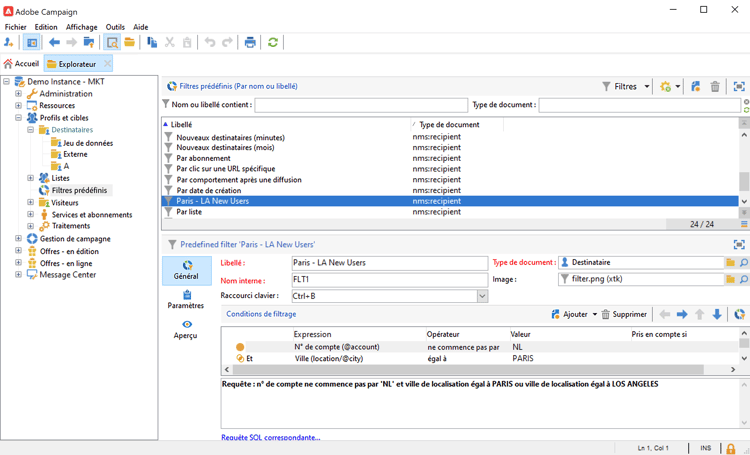
Task: Click the lock icon in status bar
Action: 730,449
